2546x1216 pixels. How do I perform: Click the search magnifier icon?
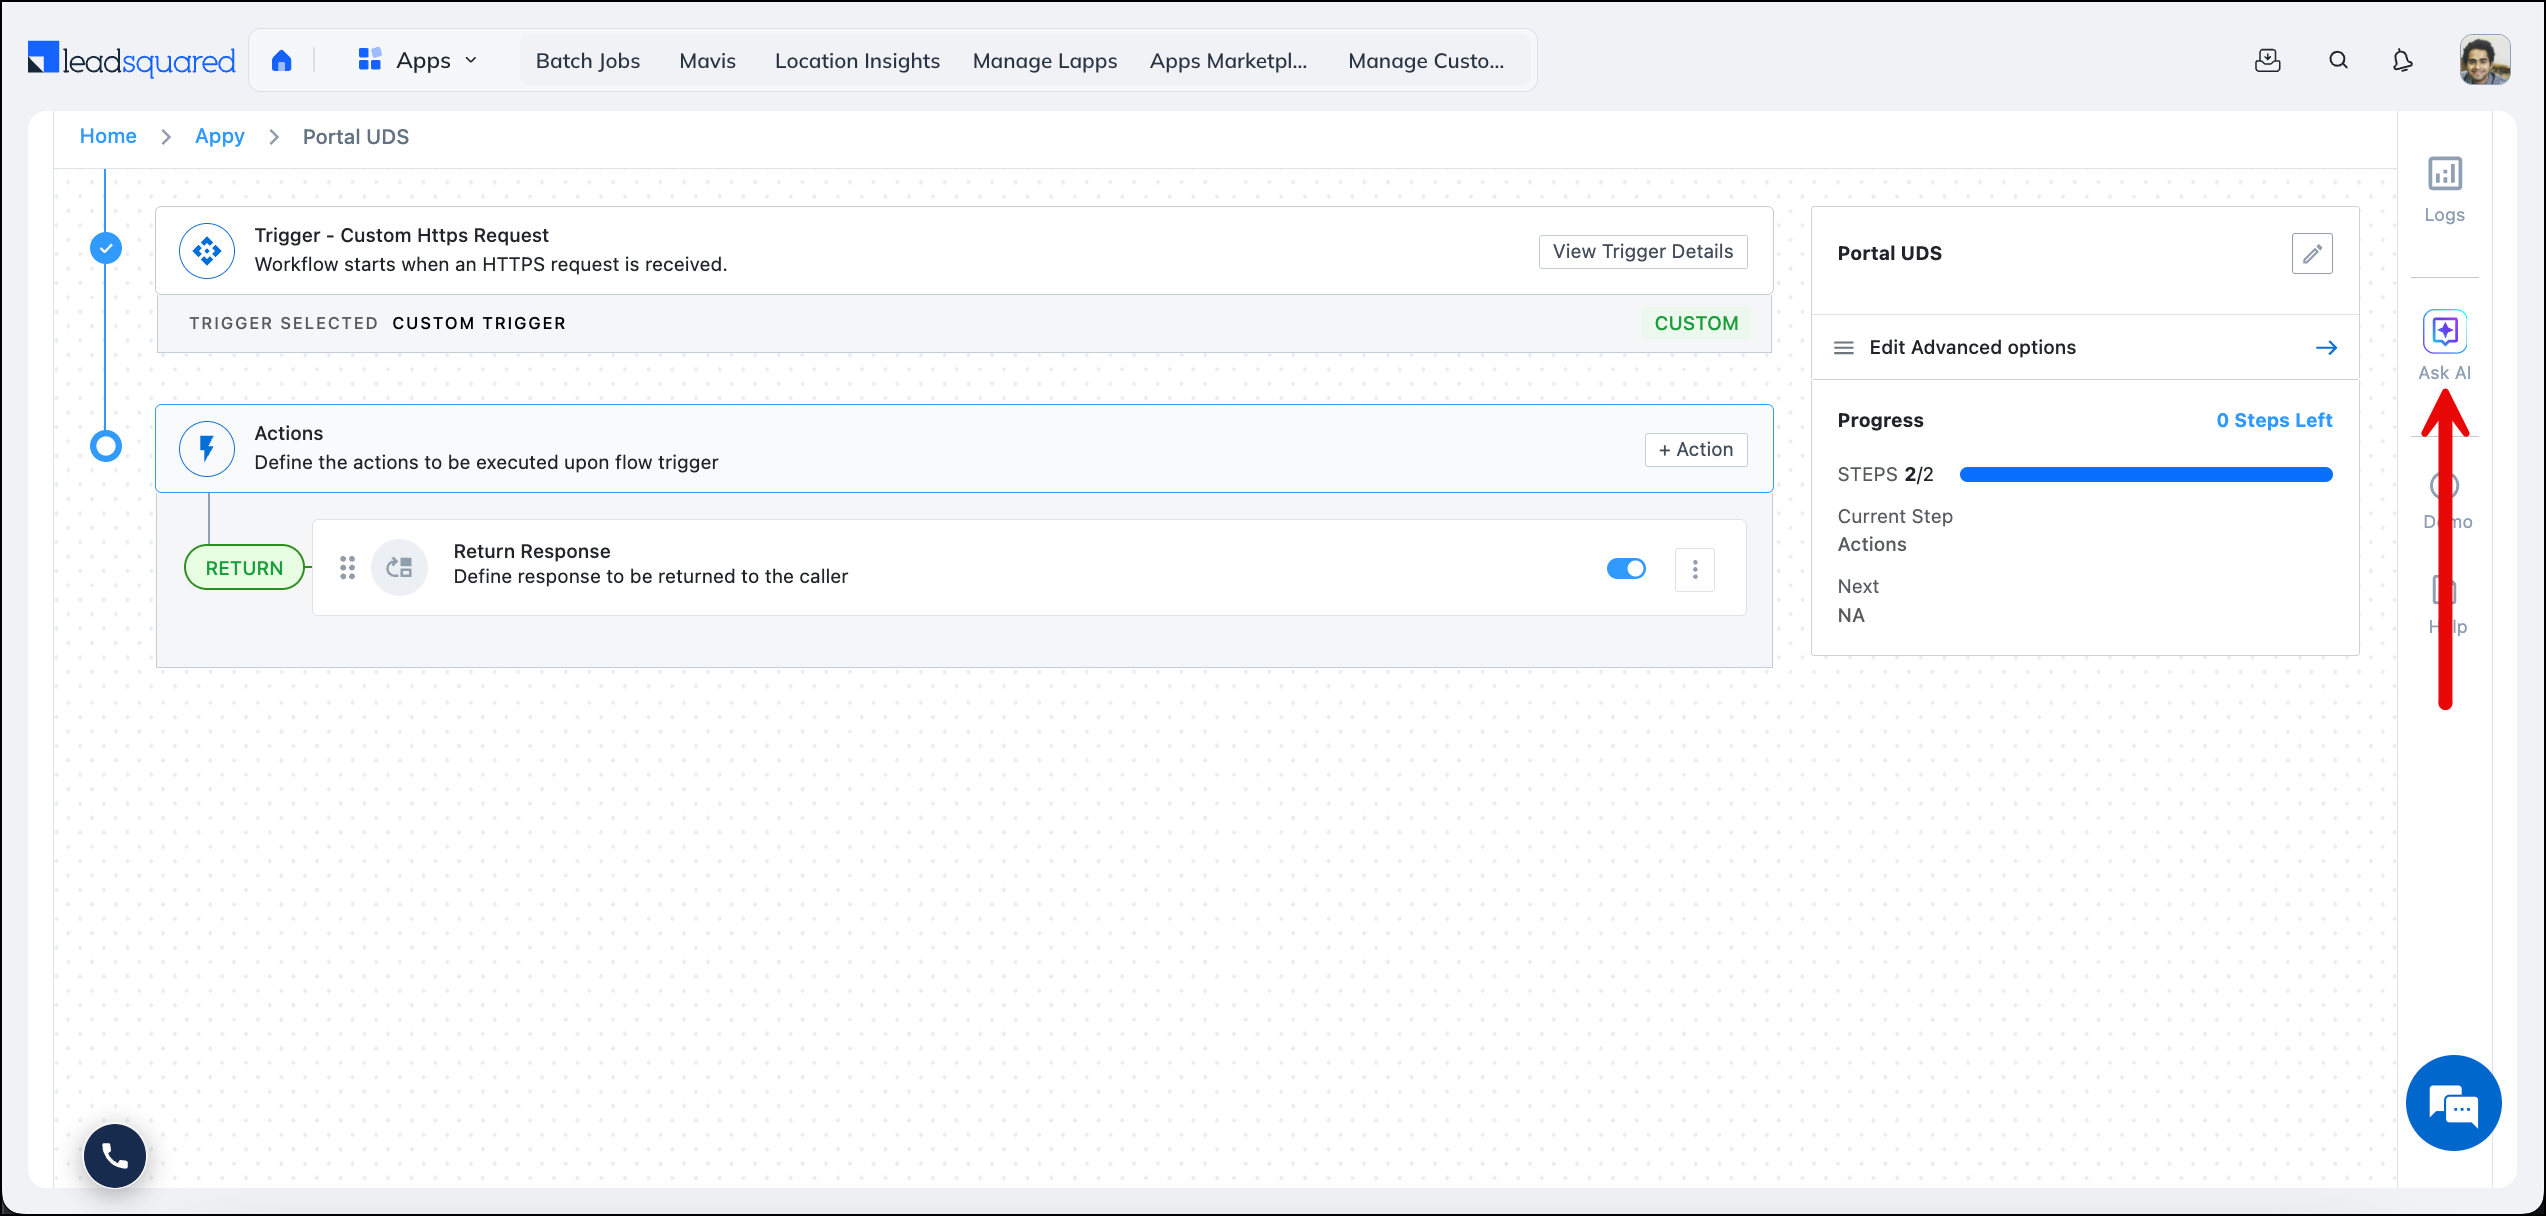2338,61
